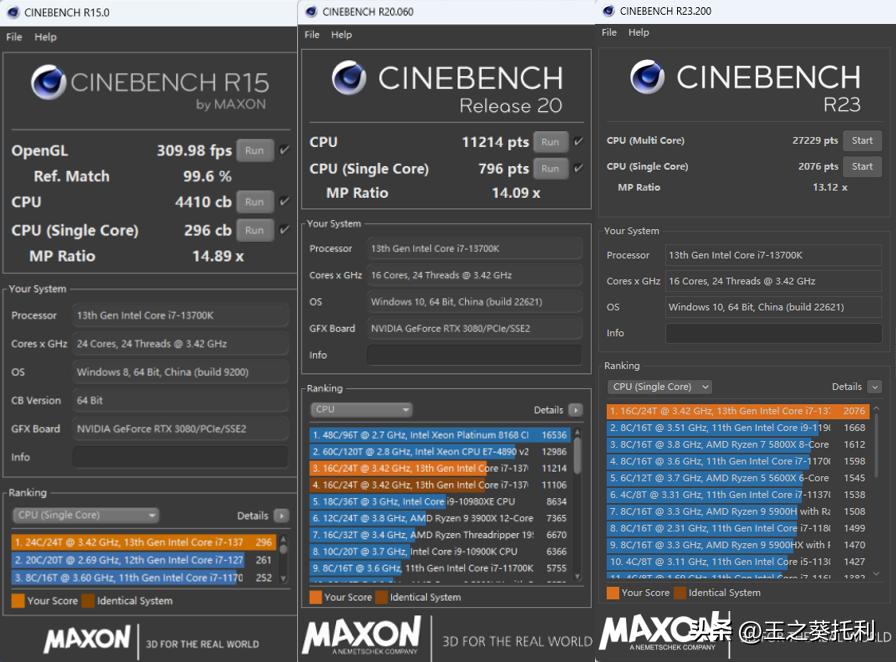Image resolution: width=896 pixels, height=662 pixels.
Task: Click the Cinebench R23 title bar icon
Action: tap(607, 11)
